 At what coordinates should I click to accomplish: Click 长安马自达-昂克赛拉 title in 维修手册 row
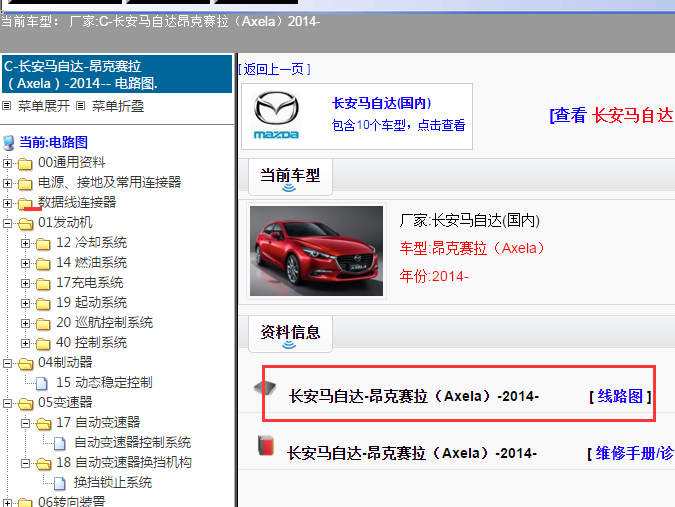[x=412, y=453]
